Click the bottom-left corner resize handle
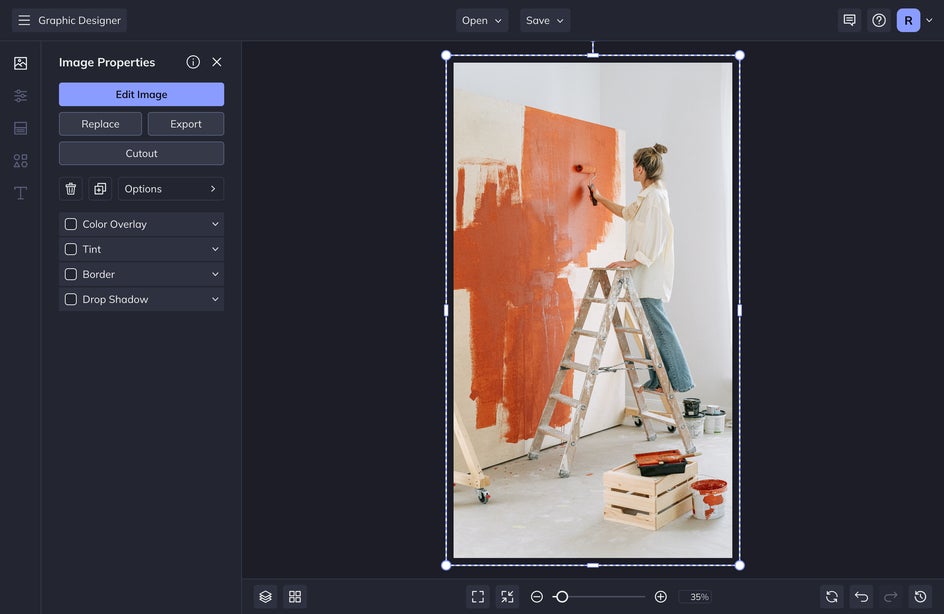Image resolution: width=944 pixels, height=614 pixels. 446,565
